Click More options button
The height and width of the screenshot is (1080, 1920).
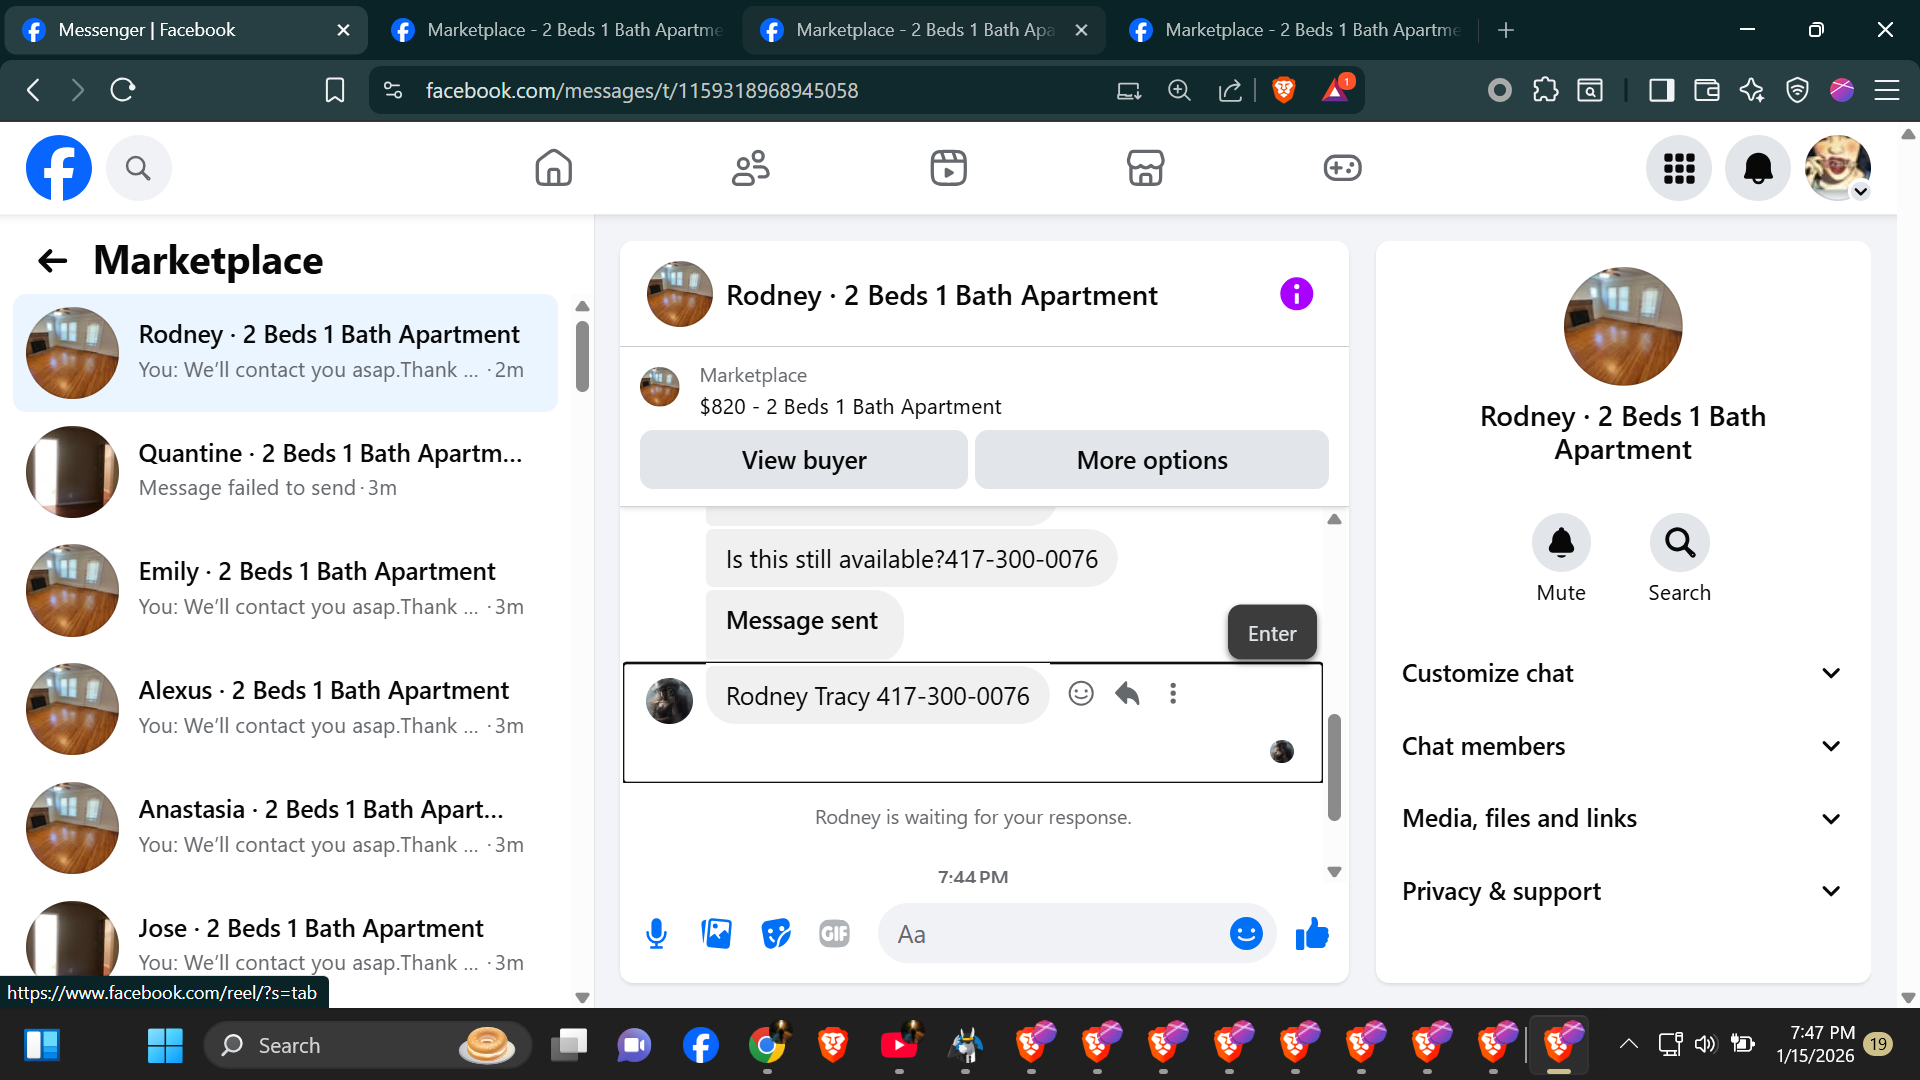coord(1151,460)
